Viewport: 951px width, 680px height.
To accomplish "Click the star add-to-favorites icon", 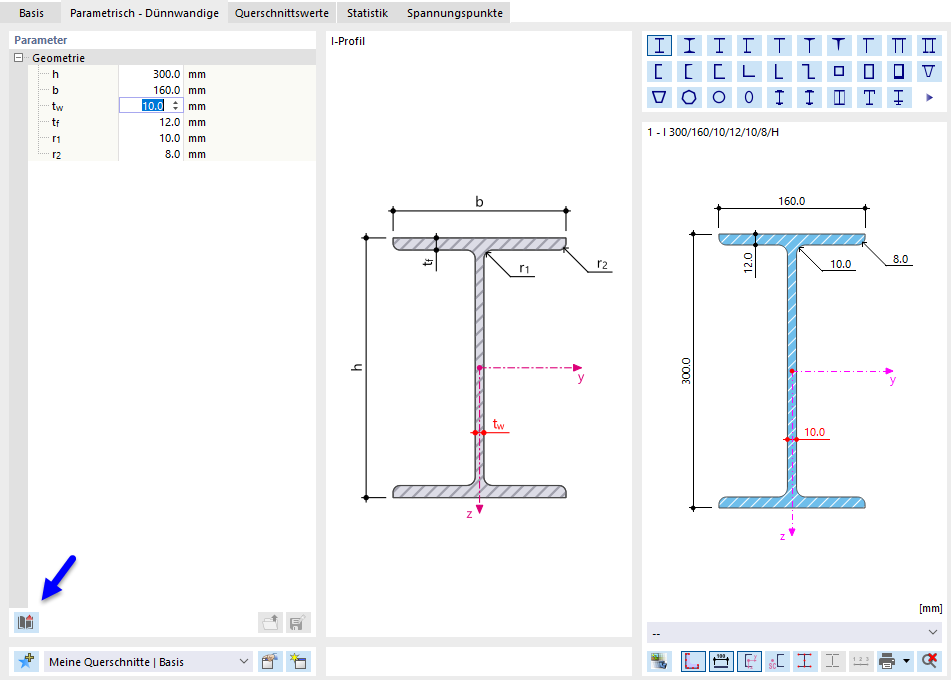I will click(x=26, y=661).
